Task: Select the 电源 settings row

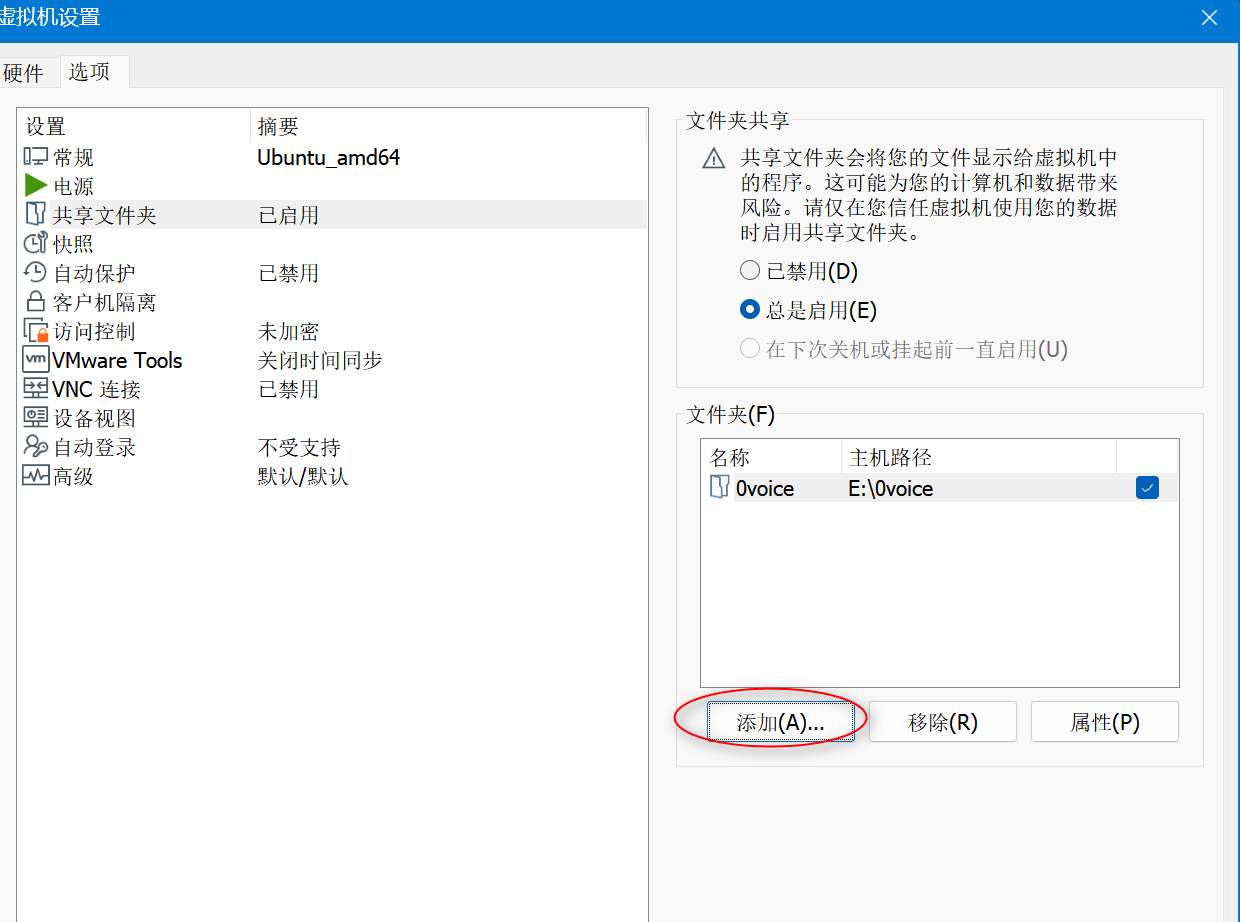Action: click(x=333, y=186)
